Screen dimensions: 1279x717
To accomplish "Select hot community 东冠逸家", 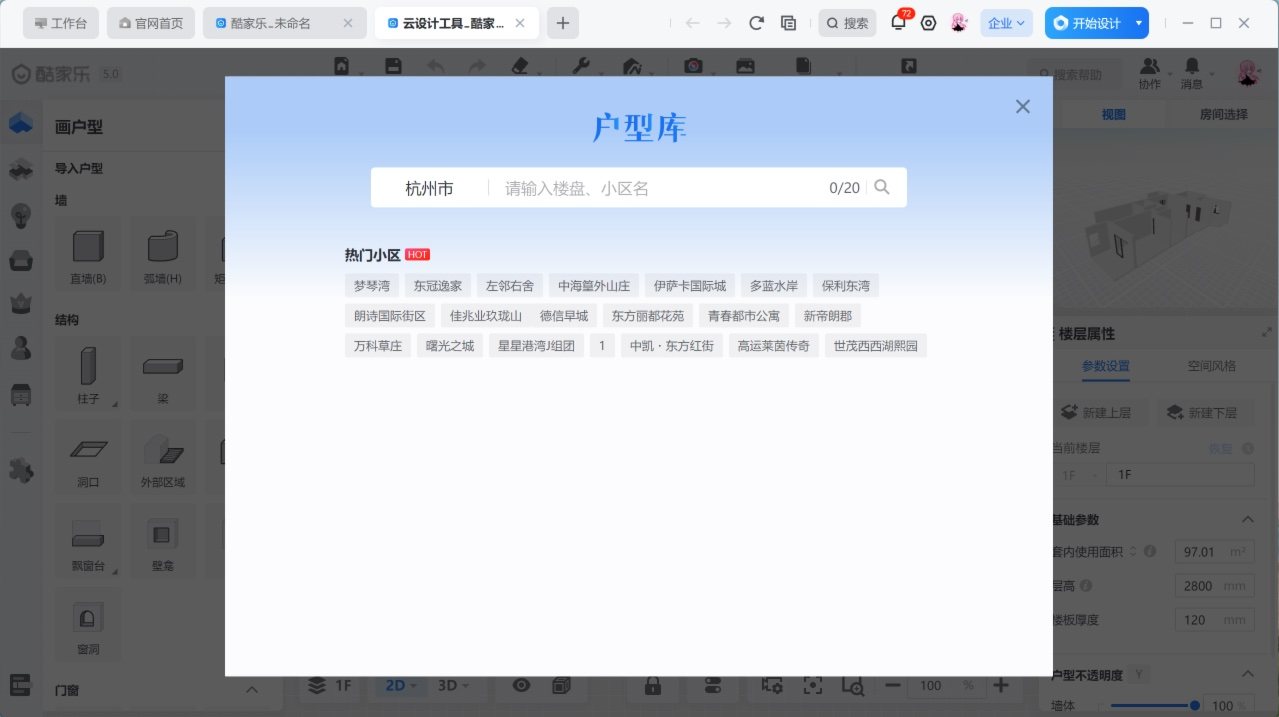I will [438, 286].
